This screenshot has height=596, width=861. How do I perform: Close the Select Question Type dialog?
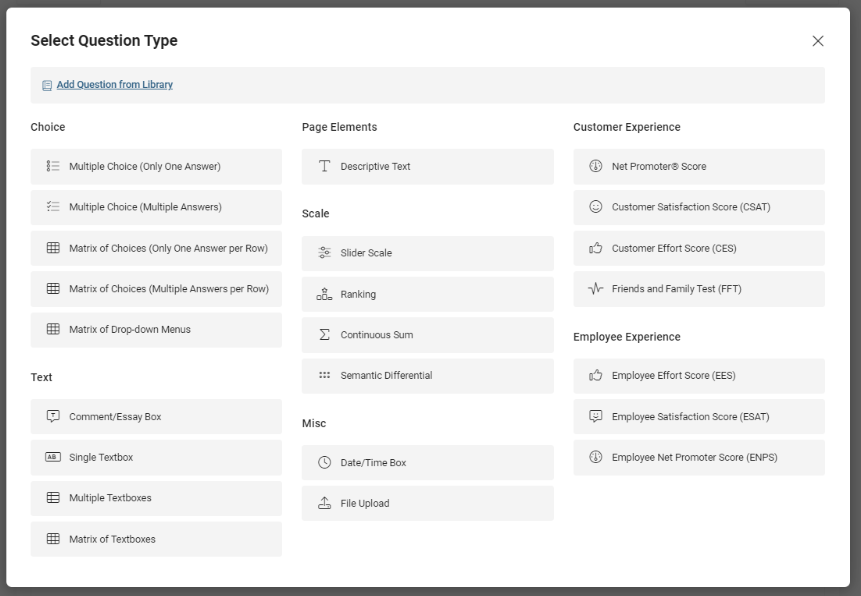click(x=818, y=41)
